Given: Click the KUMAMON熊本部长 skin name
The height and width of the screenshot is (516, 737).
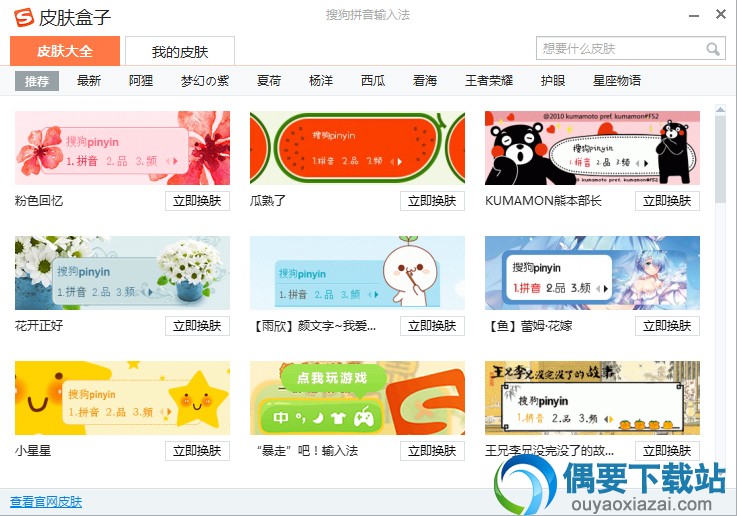Looking at the screenshot, I should pyautogui.click(x=543, y=201).
